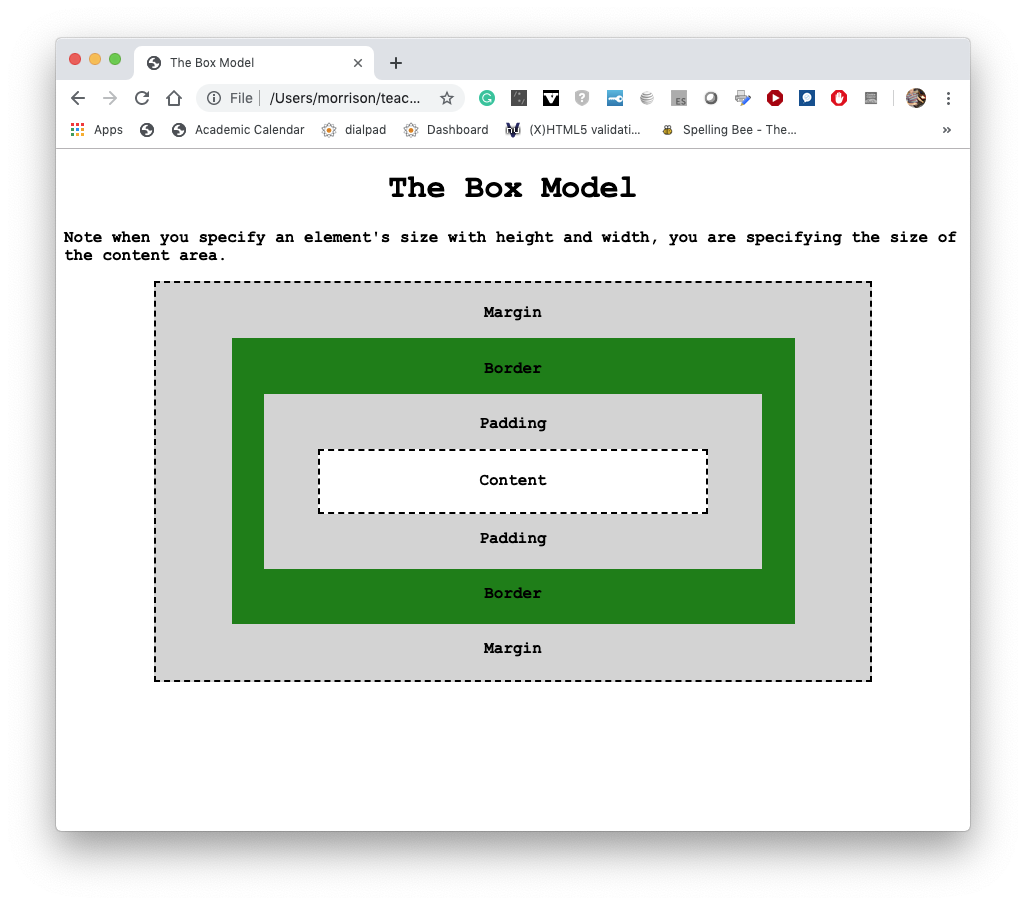
Task: Click the note paragraph about content area
Action: [x=510, y=246]
